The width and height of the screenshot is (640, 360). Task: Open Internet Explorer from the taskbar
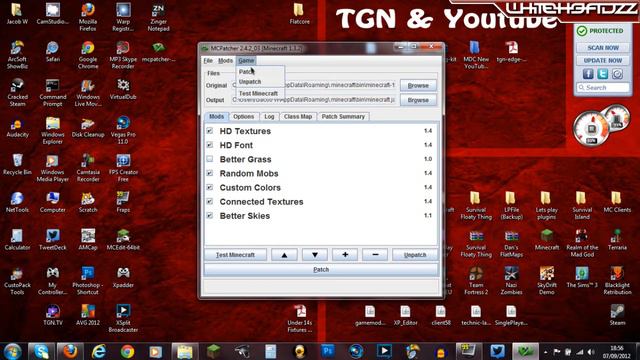click(x=99, y=351)
